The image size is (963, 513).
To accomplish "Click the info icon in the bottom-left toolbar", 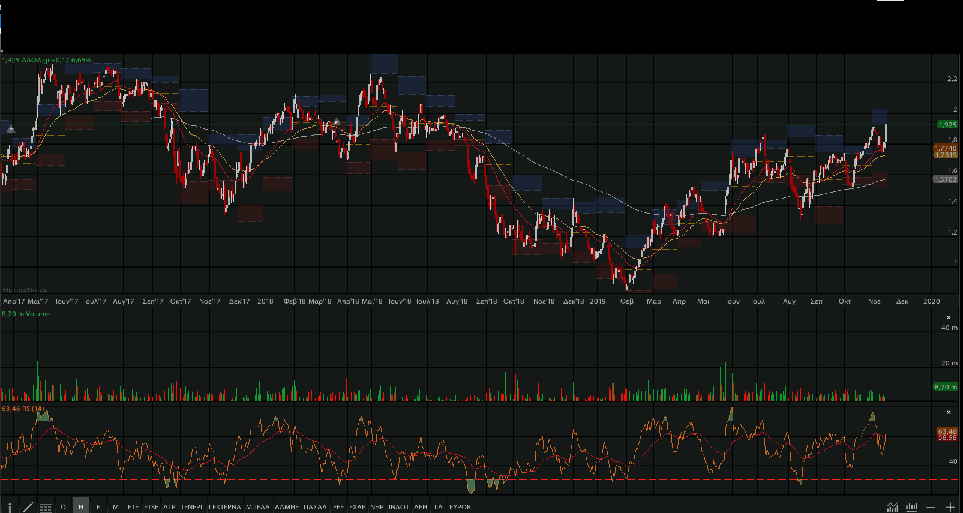I will click(x=10, y=507).
